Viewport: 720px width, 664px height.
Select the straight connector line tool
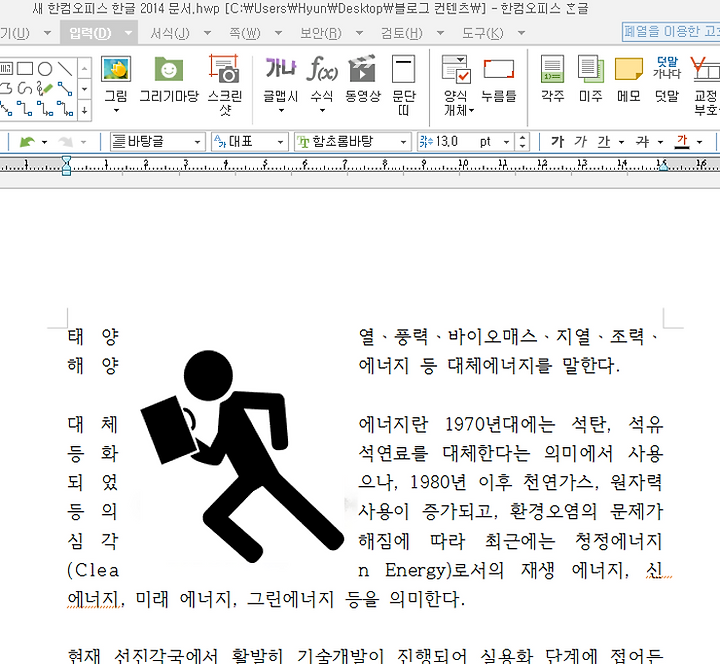[x=65, y=89]
